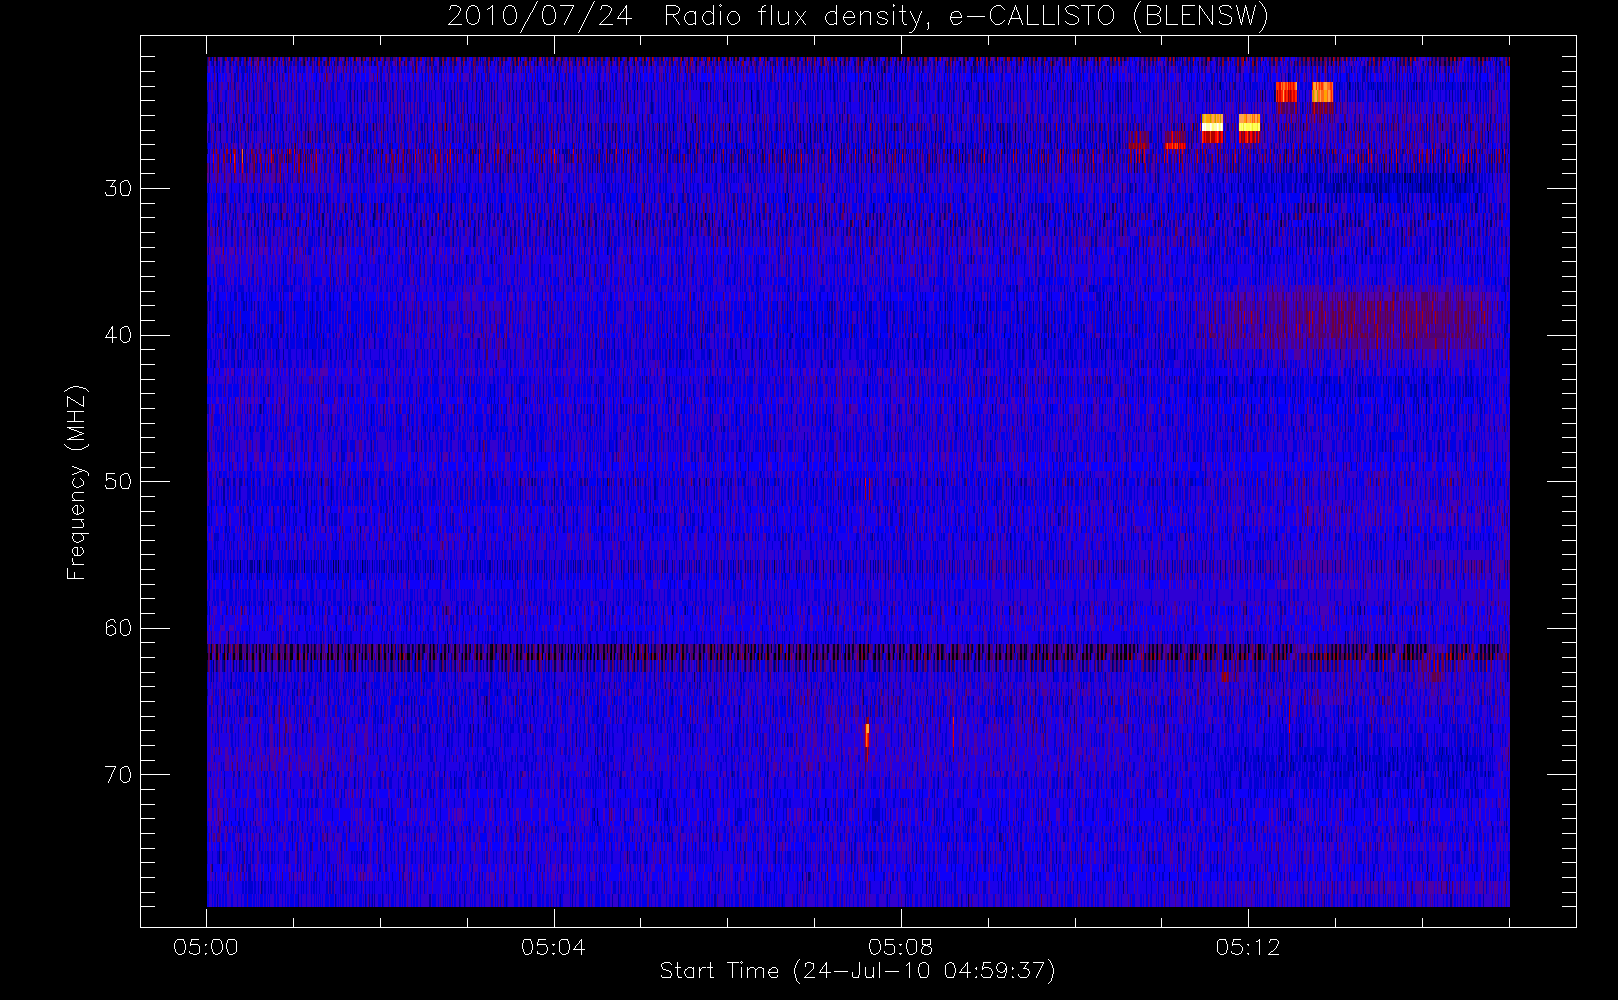Click the '30' frequency tick label
Screen dimensions: 1618x1000
point(118,189)
